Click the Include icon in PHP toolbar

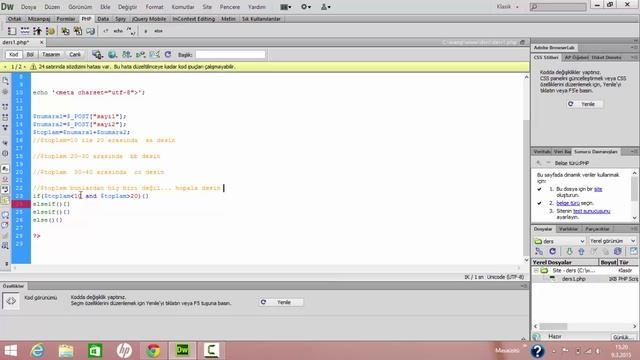65,31
